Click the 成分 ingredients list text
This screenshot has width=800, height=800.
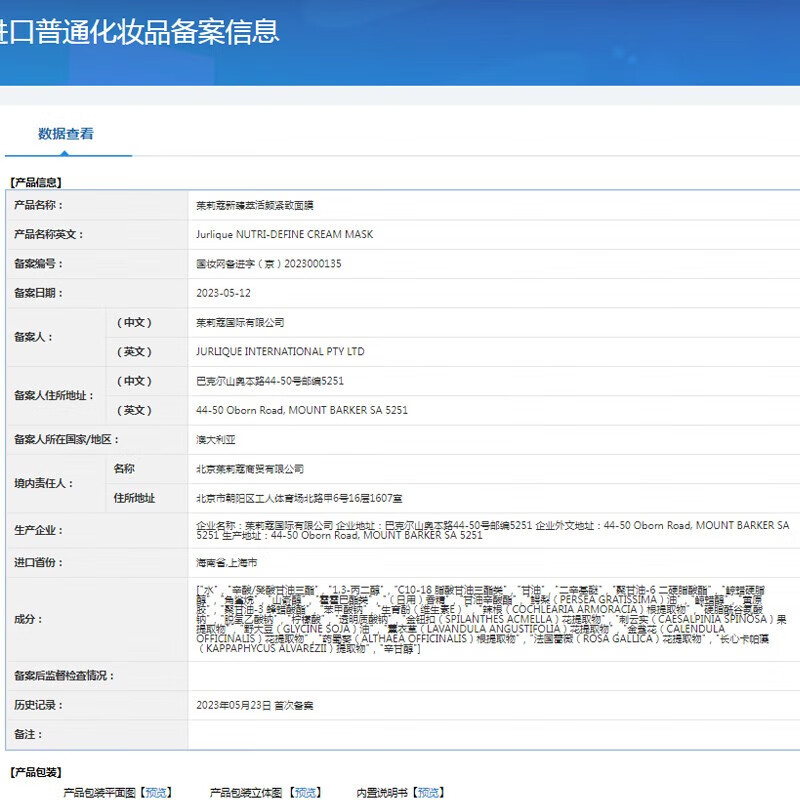coord(490,620)
